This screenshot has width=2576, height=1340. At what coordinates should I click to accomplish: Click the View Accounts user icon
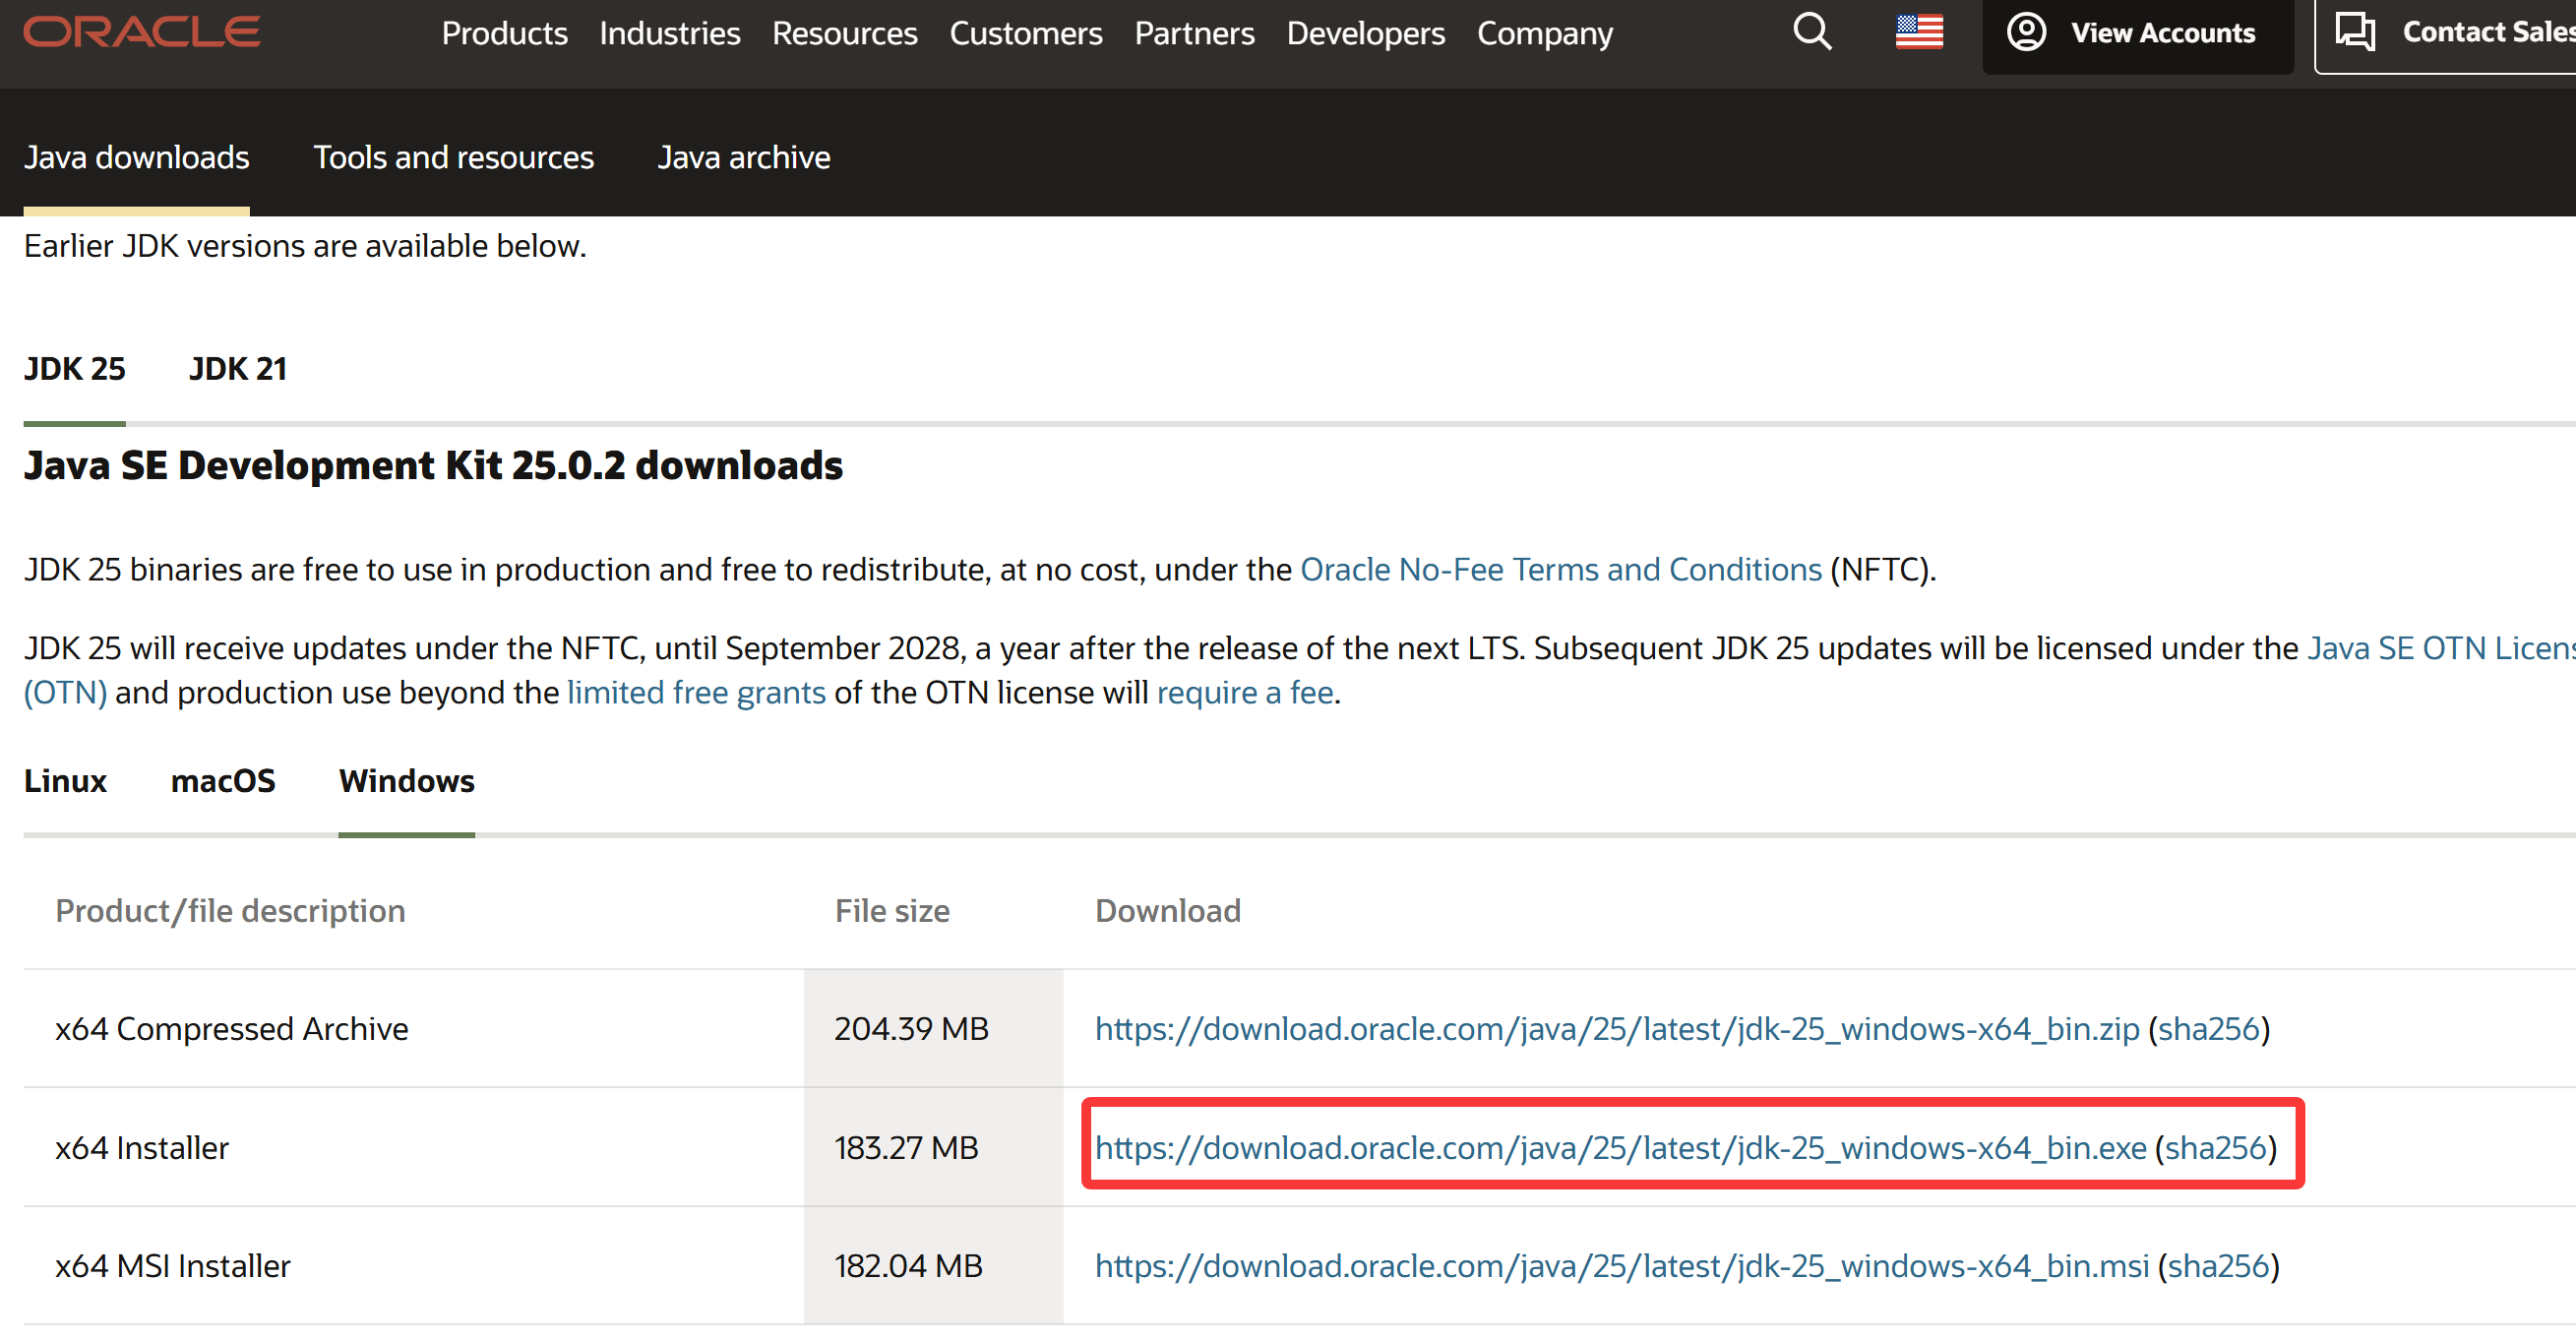pyautogui.click(x=2025, y=32)
